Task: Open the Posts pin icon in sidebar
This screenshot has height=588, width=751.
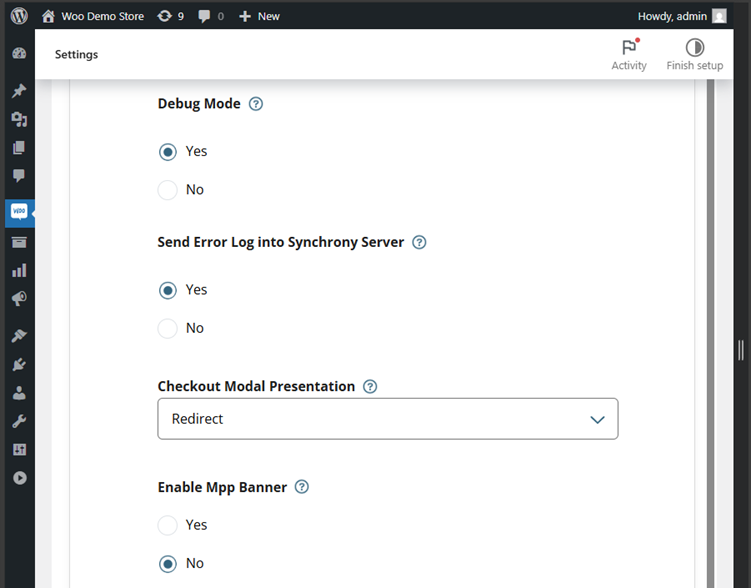Action: coord(19,91)
